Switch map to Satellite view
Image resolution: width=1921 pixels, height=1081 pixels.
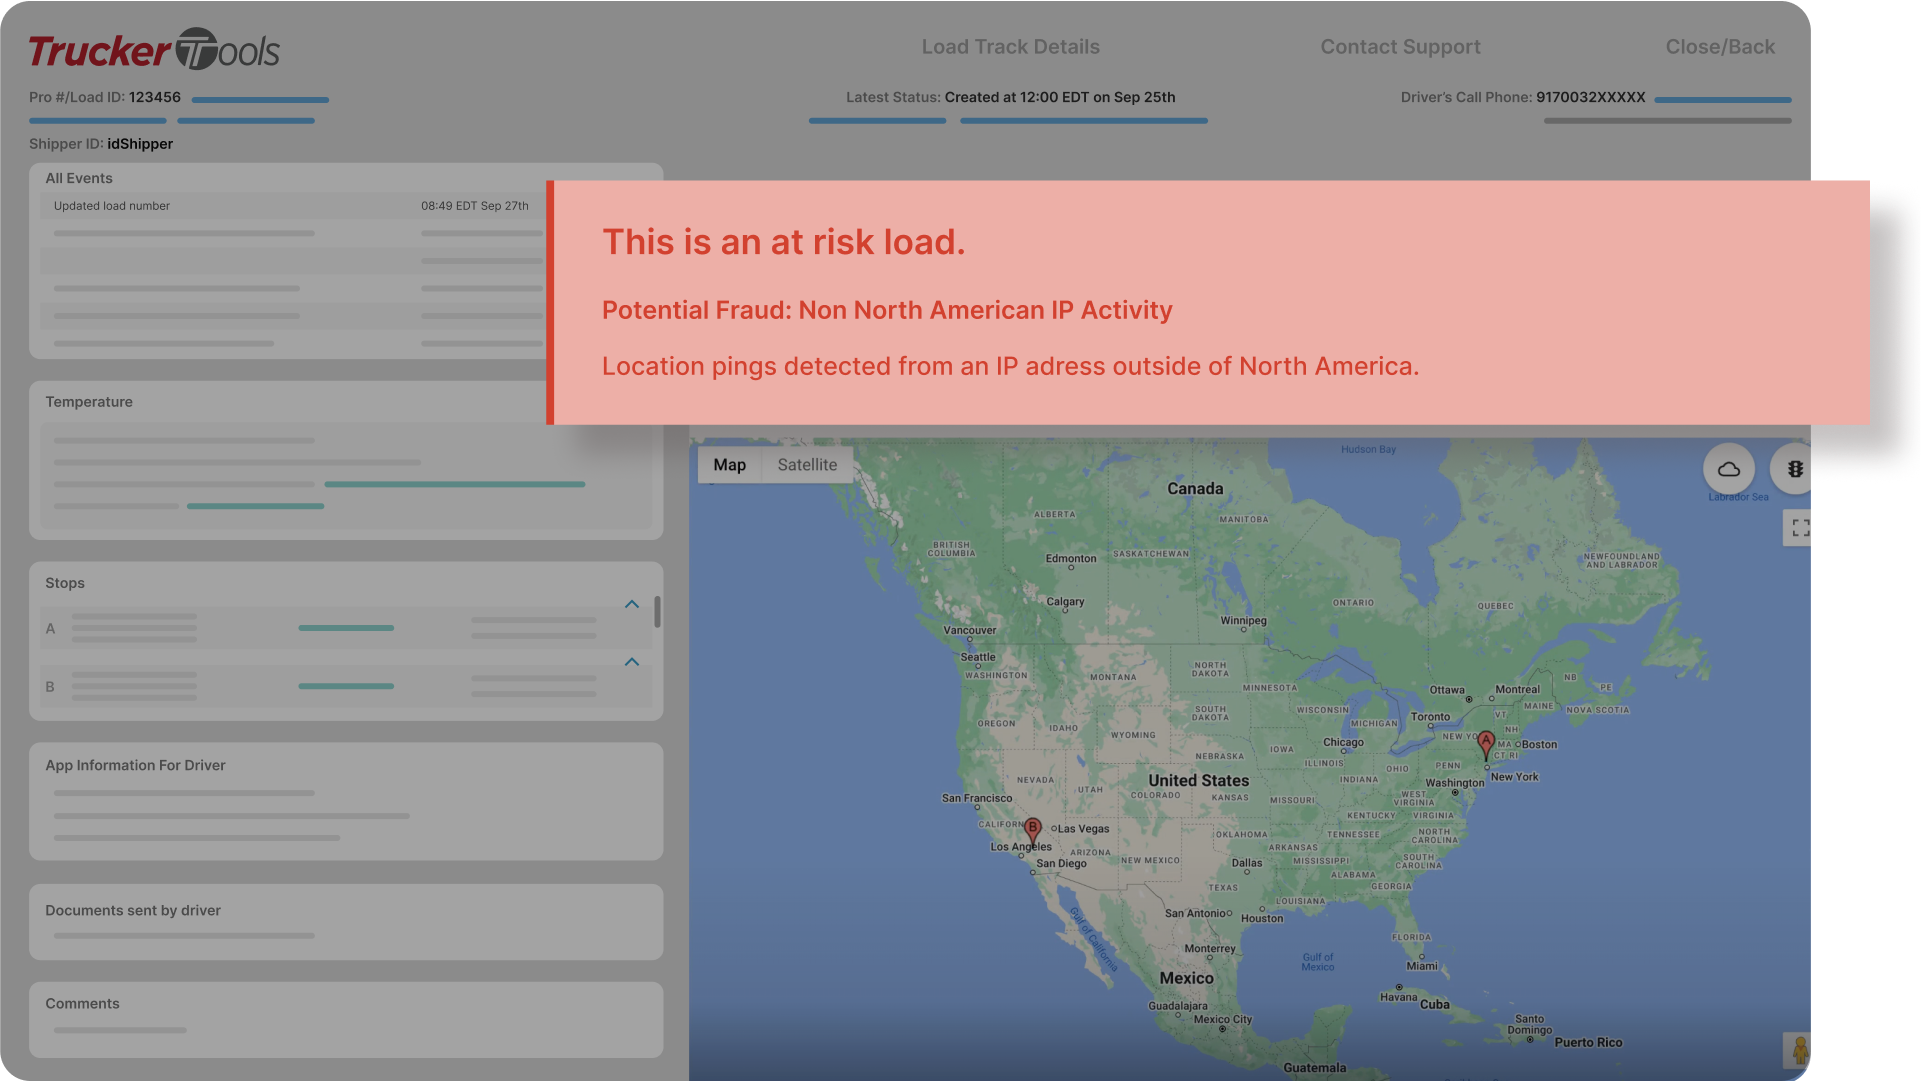[x=807, y=465]
